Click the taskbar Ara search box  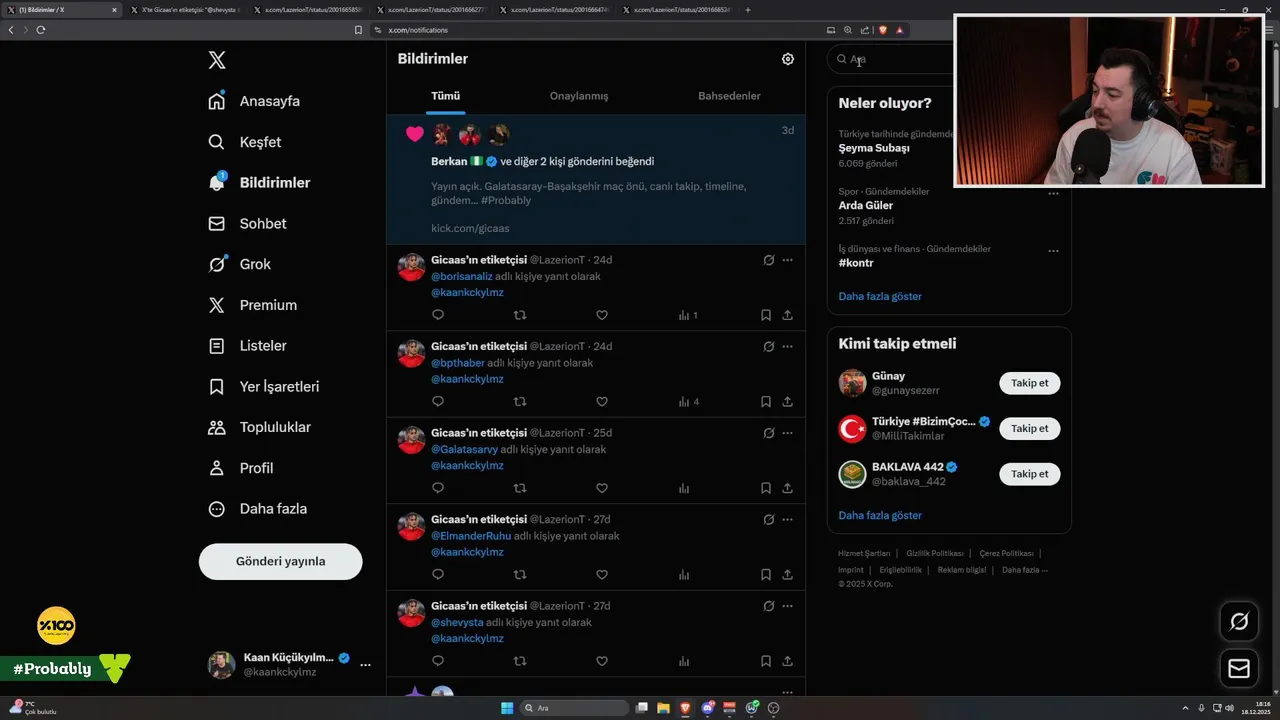(576, 708)
